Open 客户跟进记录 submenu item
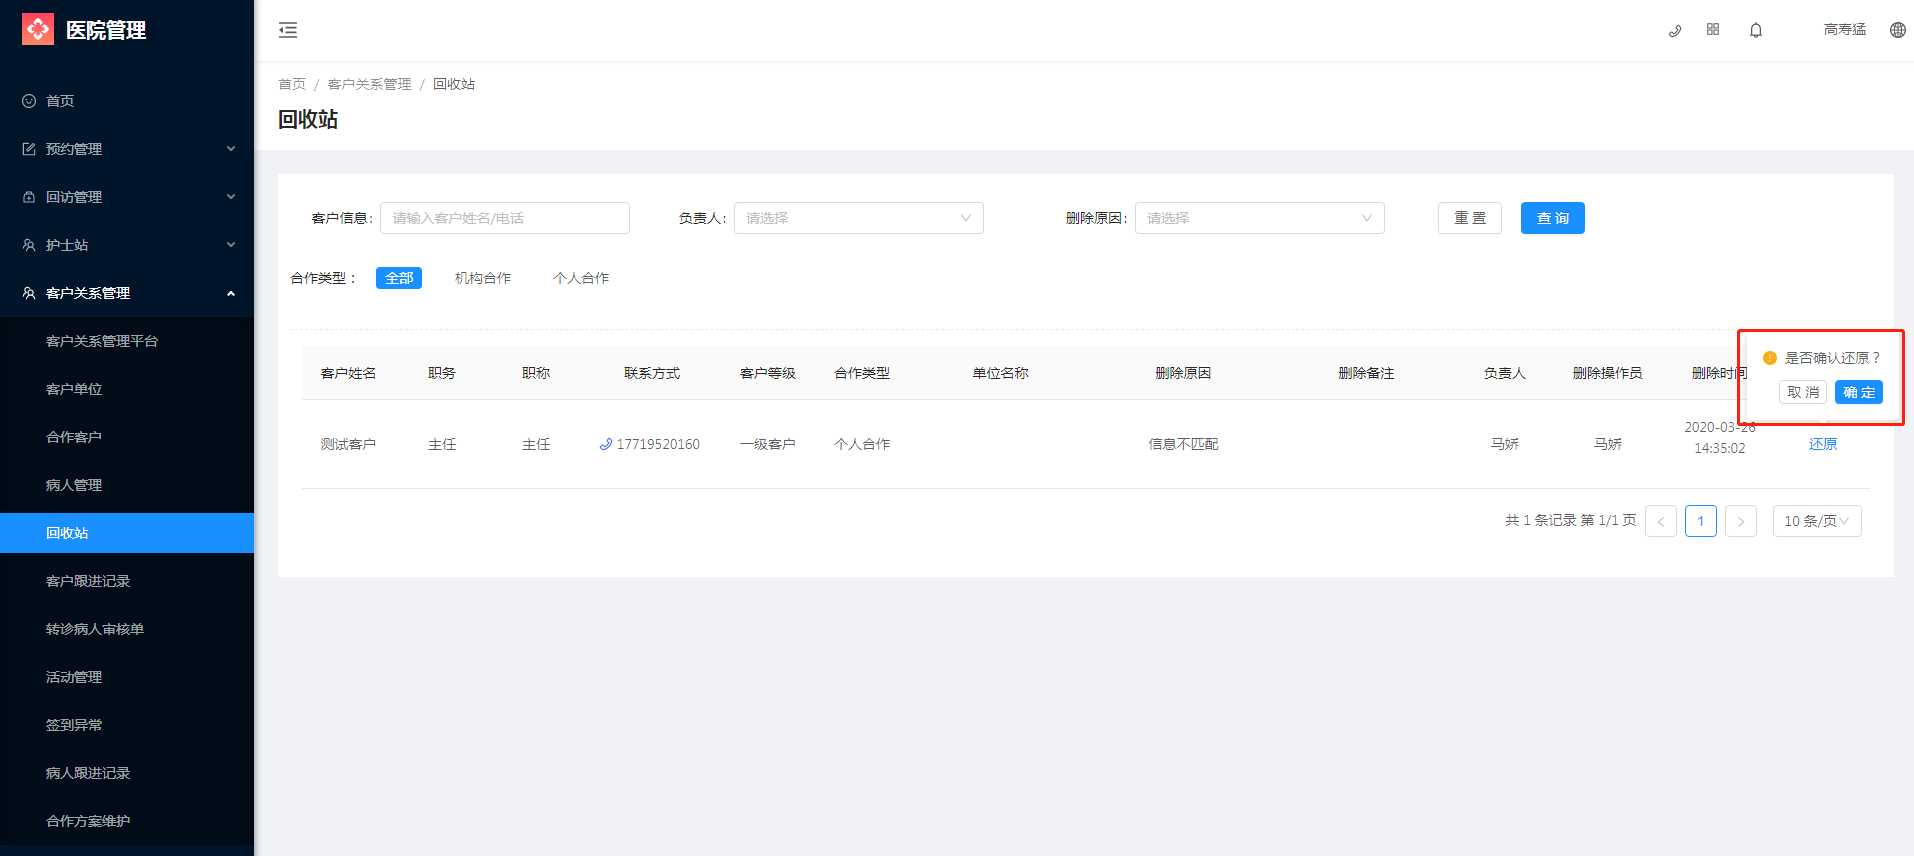 [127, 581]
